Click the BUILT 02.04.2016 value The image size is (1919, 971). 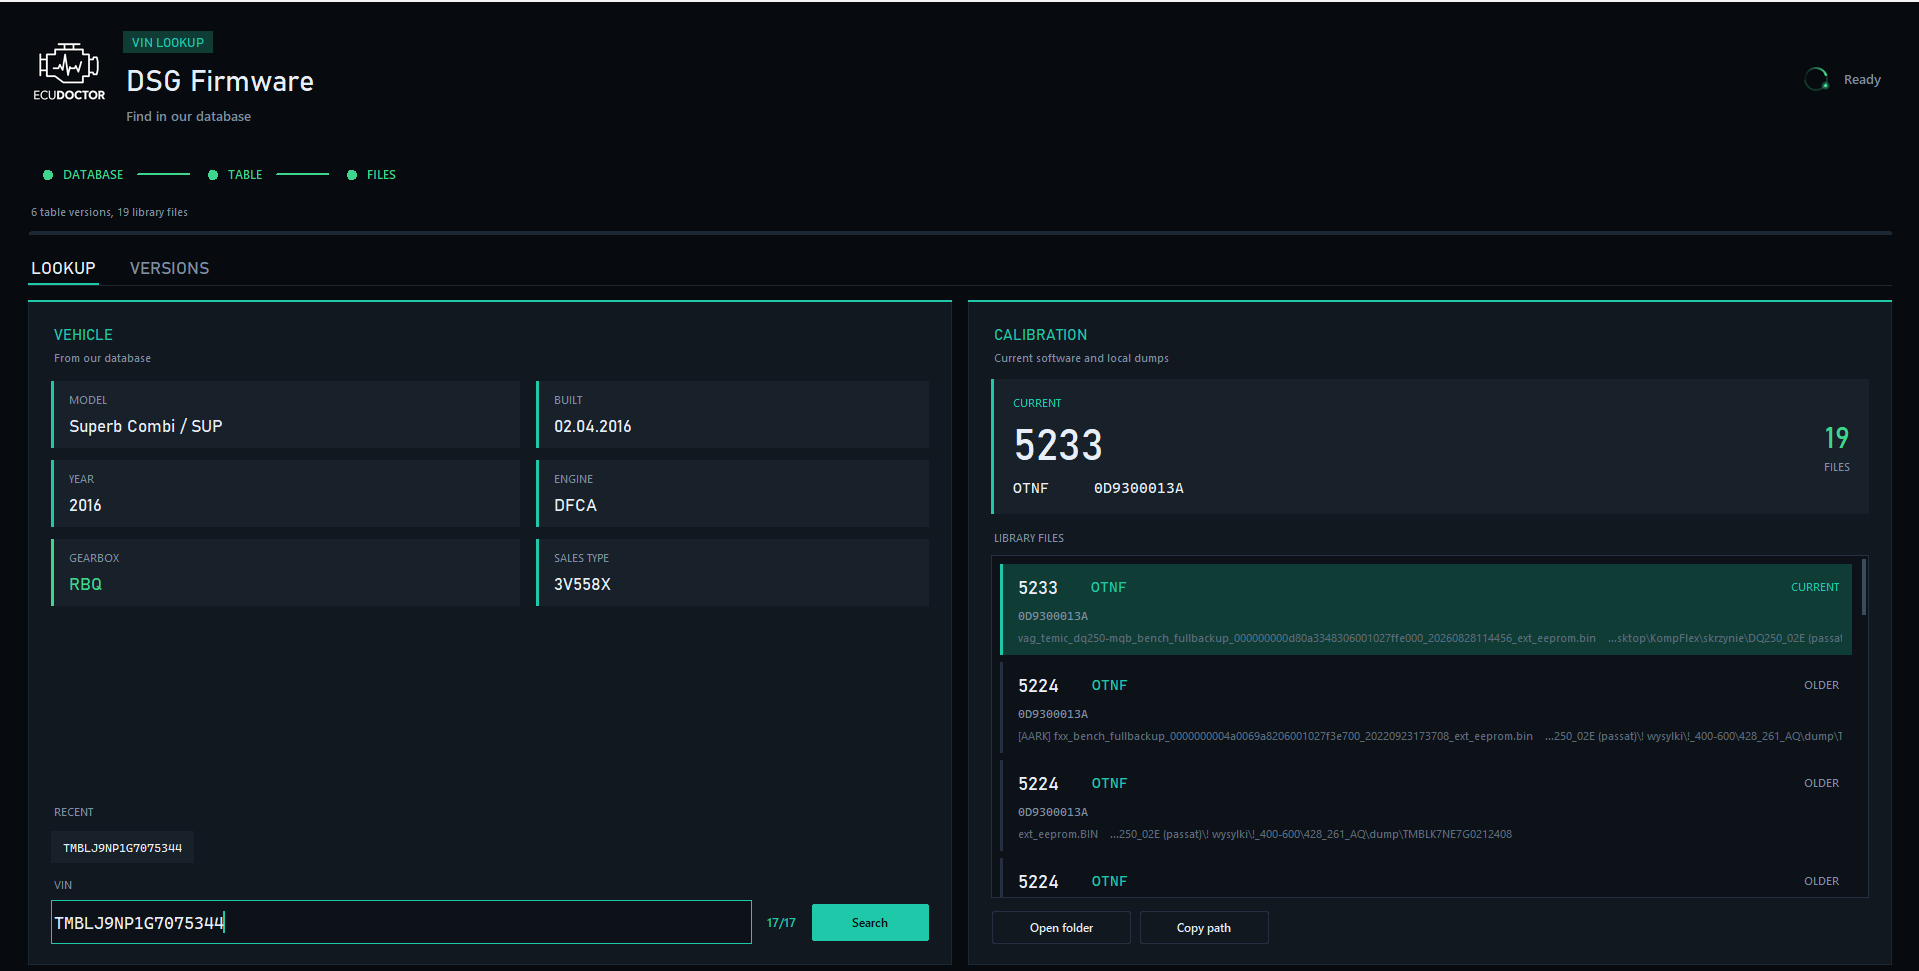(x=593, y=426)
